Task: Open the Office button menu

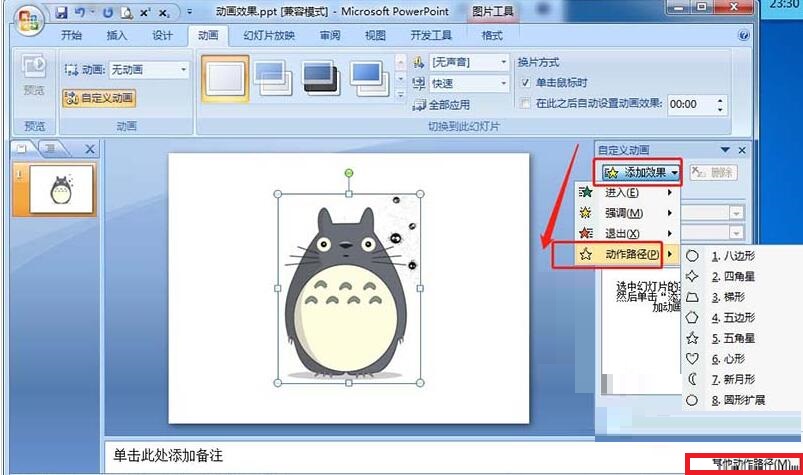Action: pos(27,19)
